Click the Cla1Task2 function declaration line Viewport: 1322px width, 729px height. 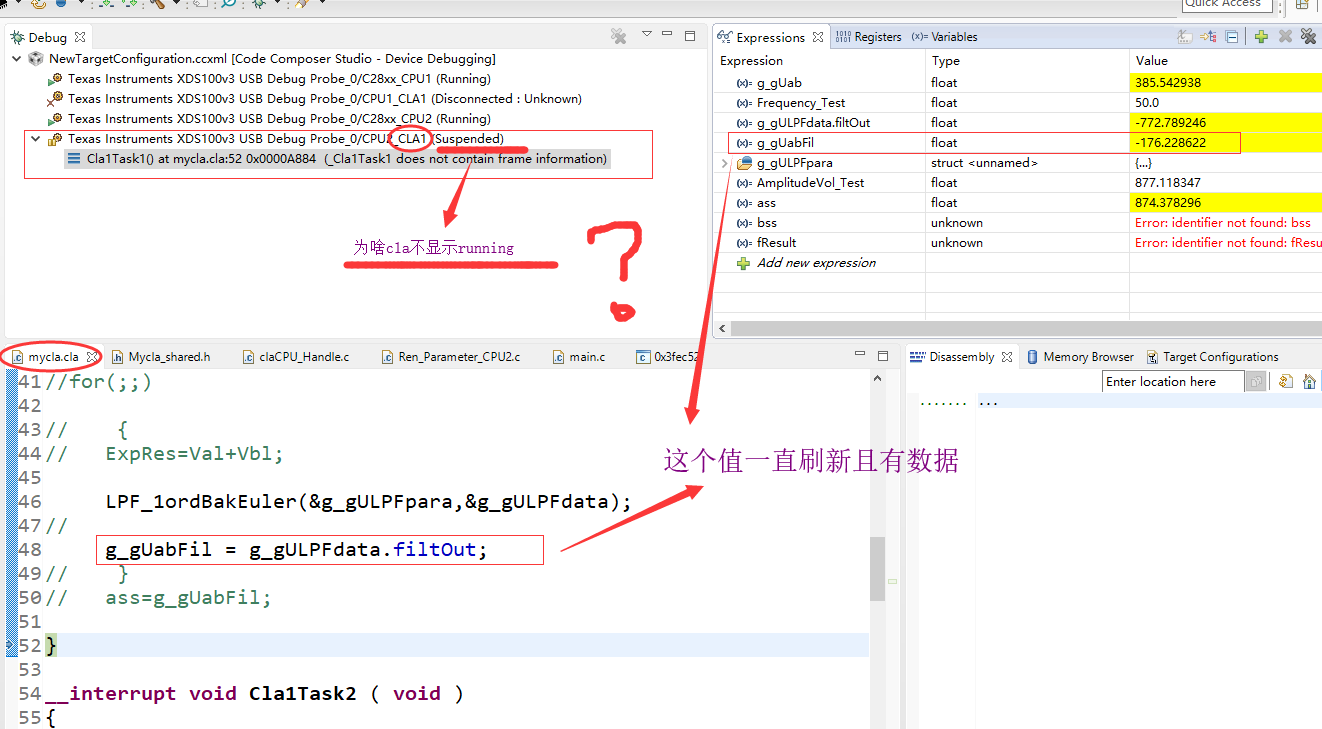255,694
